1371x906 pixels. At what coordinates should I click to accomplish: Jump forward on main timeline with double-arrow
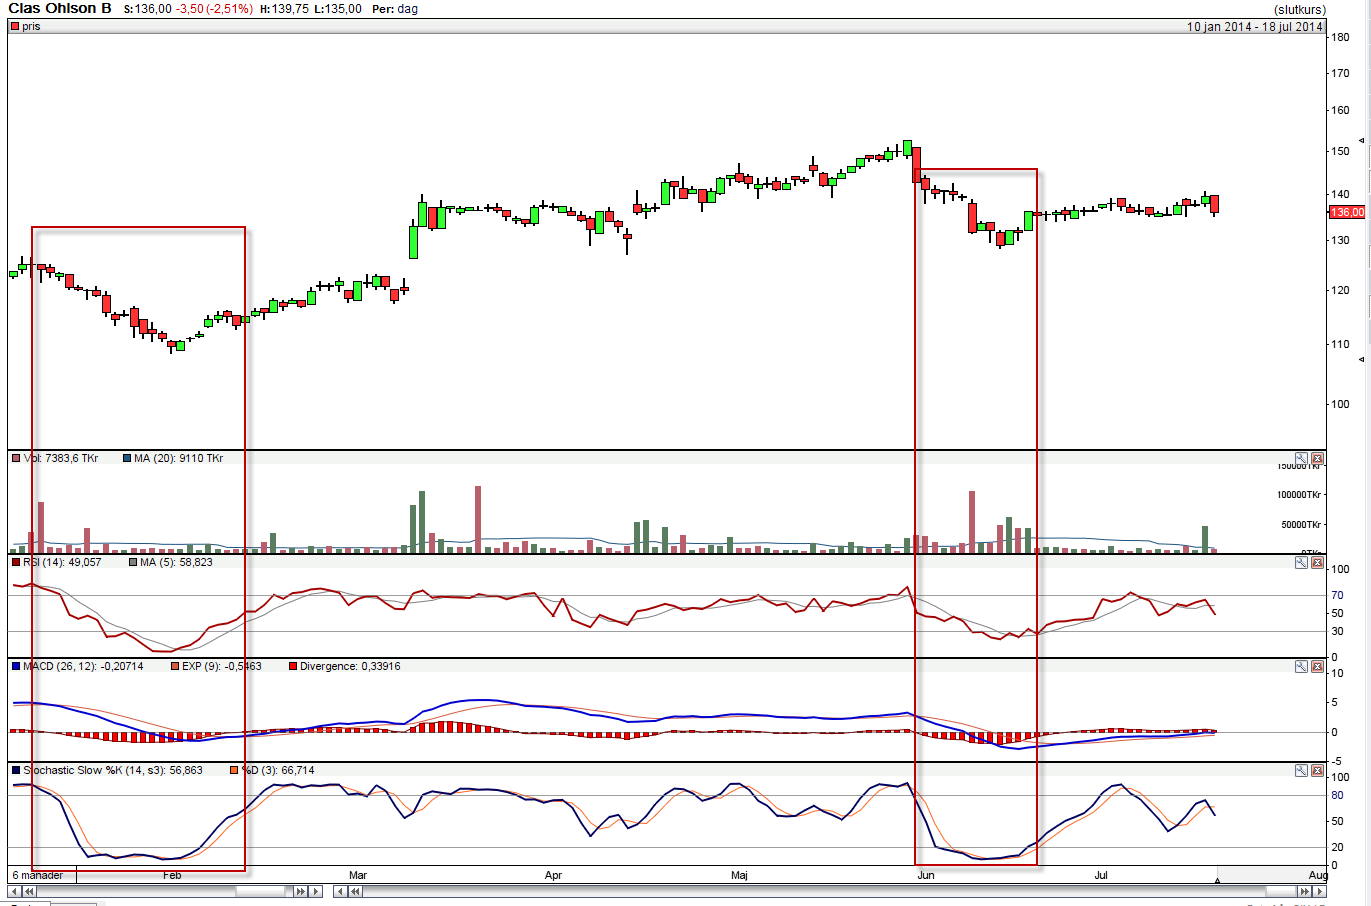tap(1304, 892)
